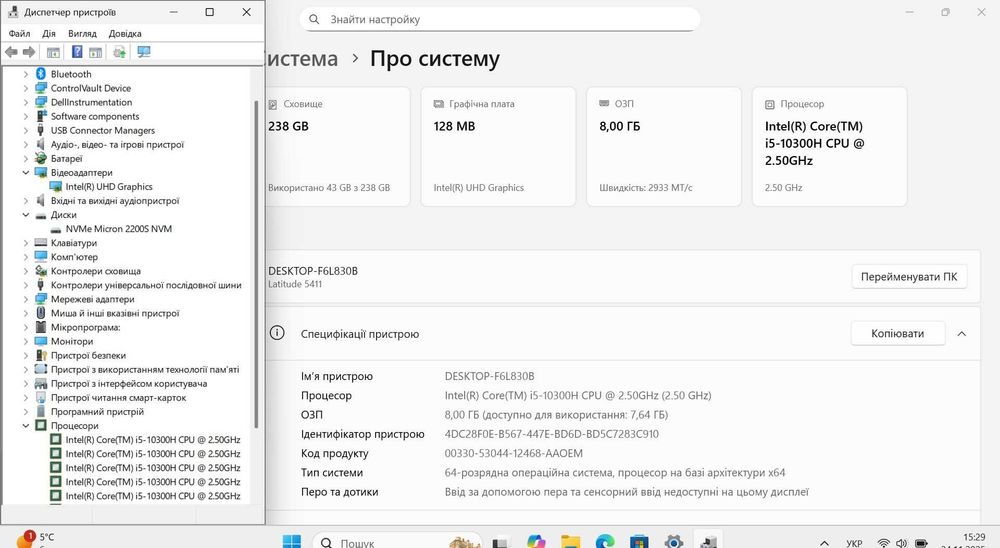The width and height of the screenshot is (1000, 548).
Task: Click the search magnifier icon in Settings
Action: (314, 19)
